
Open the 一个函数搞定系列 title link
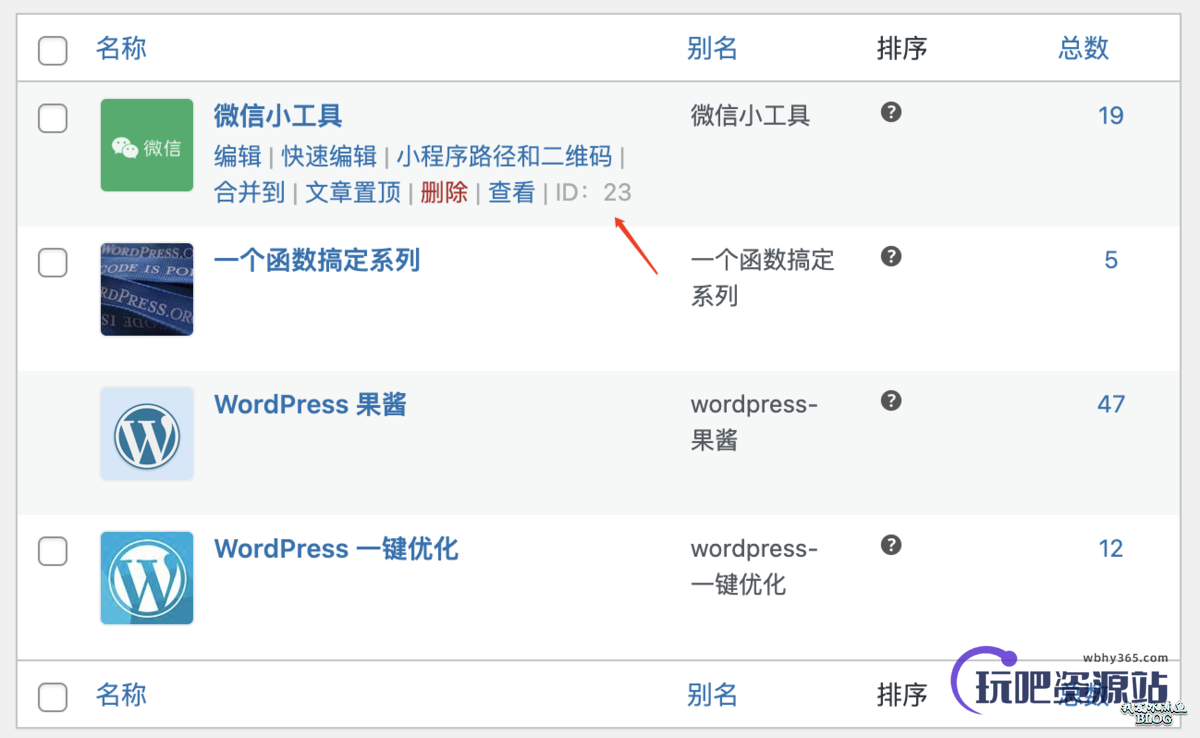click(x=317, y=261)
